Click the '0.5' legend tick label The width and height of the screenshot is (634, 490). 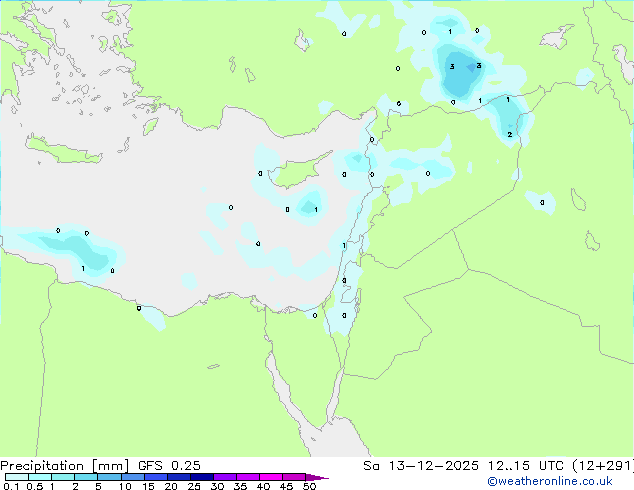[x=34, y=486]
